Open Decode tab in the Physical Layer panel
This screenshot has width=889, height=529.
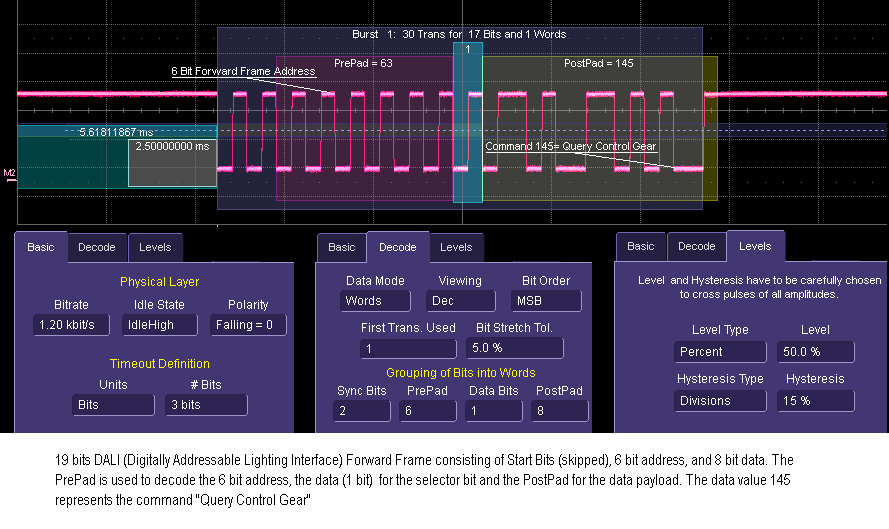97,247
